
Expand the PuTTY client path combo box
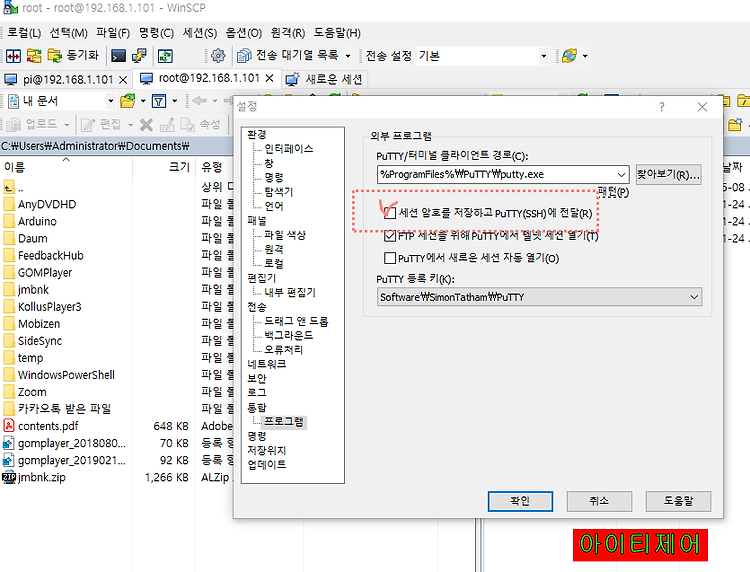[x=621, y=175]
